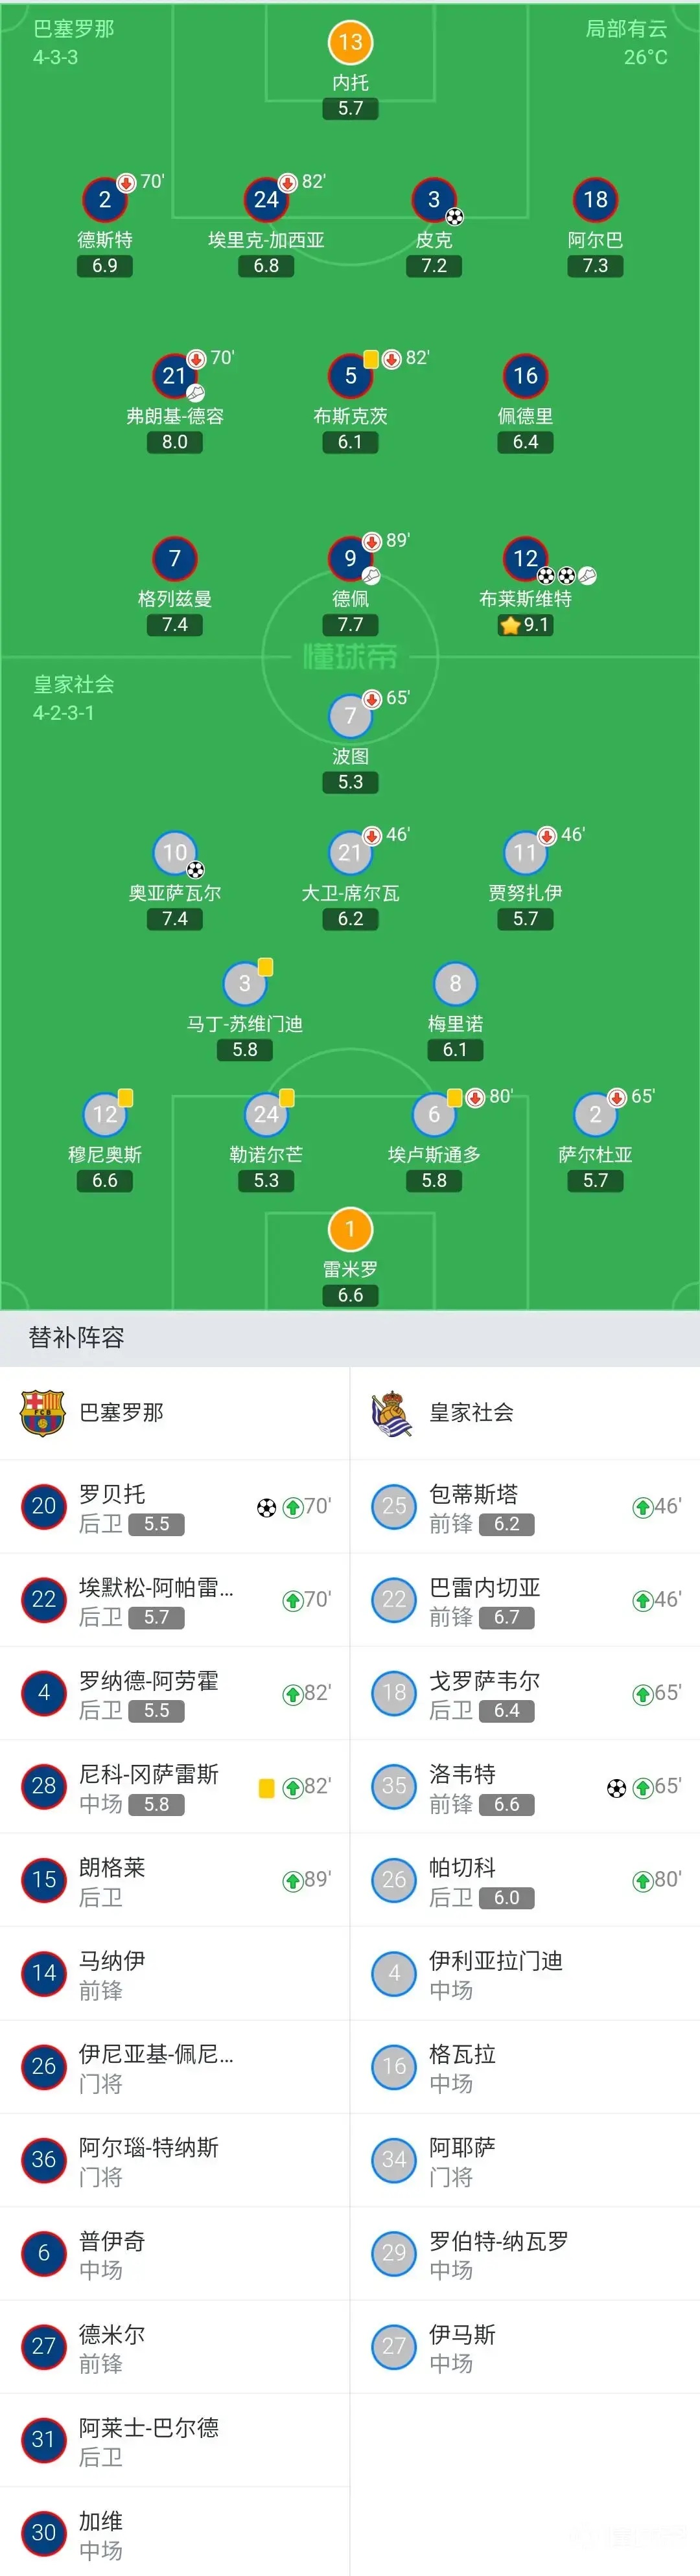This screenshot has width=700, height=2576.
Task: Tap 弗朗基-德容 8.0 rating badge
Action: tap(174, 442)
